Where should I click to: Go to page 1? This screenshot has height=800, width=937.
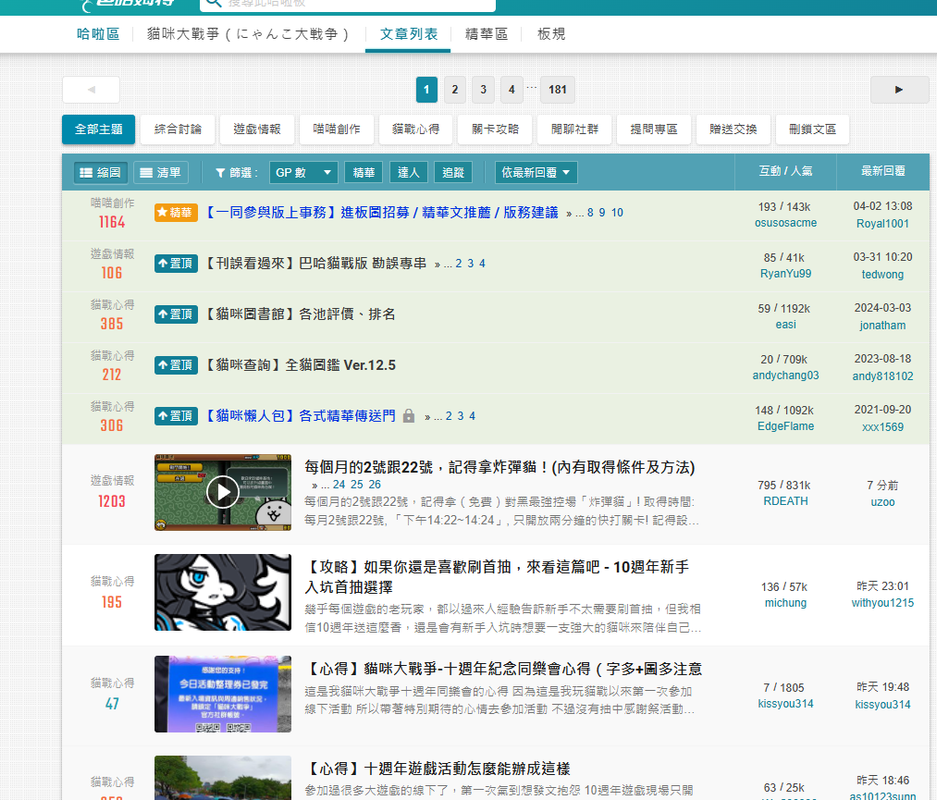(427, 90)
